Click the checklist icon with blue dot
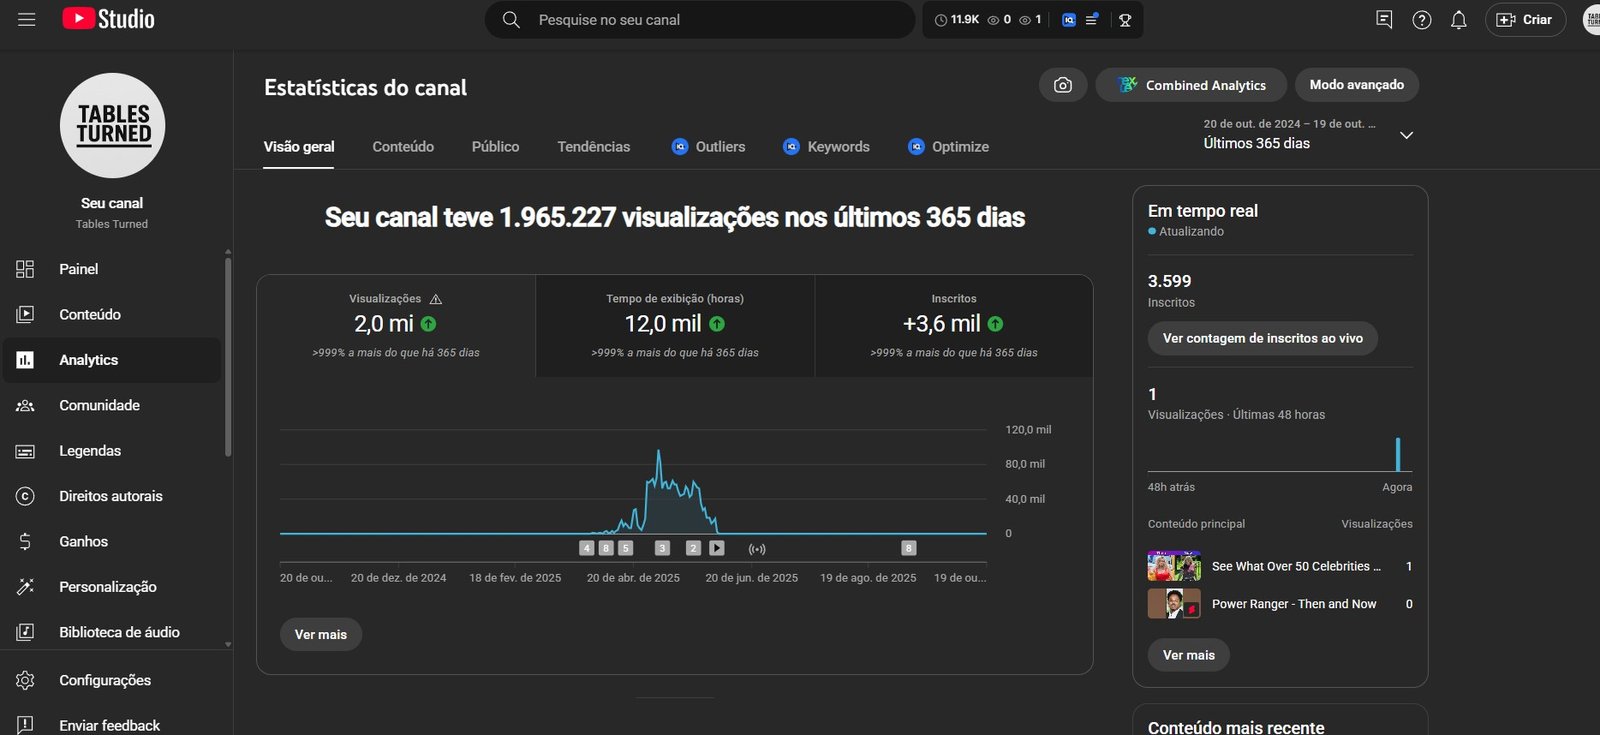The height and width of the screenshot is (735, 1600). (x=1092, y=20)
